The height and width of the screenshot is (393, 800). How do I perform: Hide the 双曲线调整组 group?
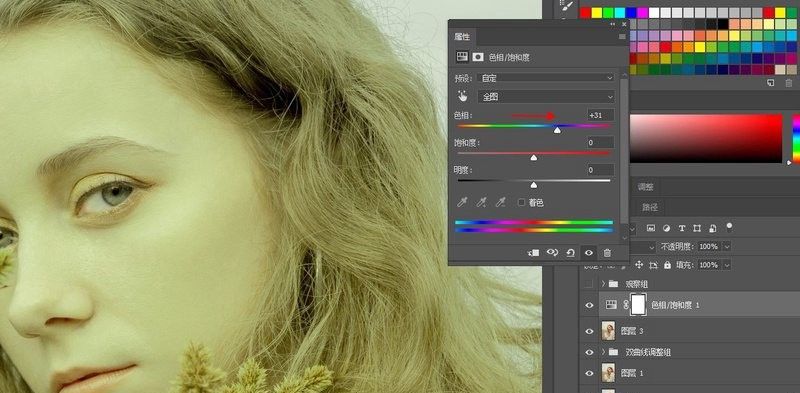589,352
